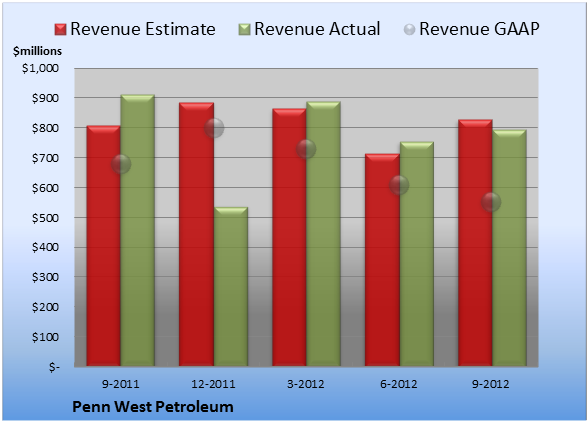Click the 9-2011 GAAP sphere marker
The image size is (588, 422).
121,164
